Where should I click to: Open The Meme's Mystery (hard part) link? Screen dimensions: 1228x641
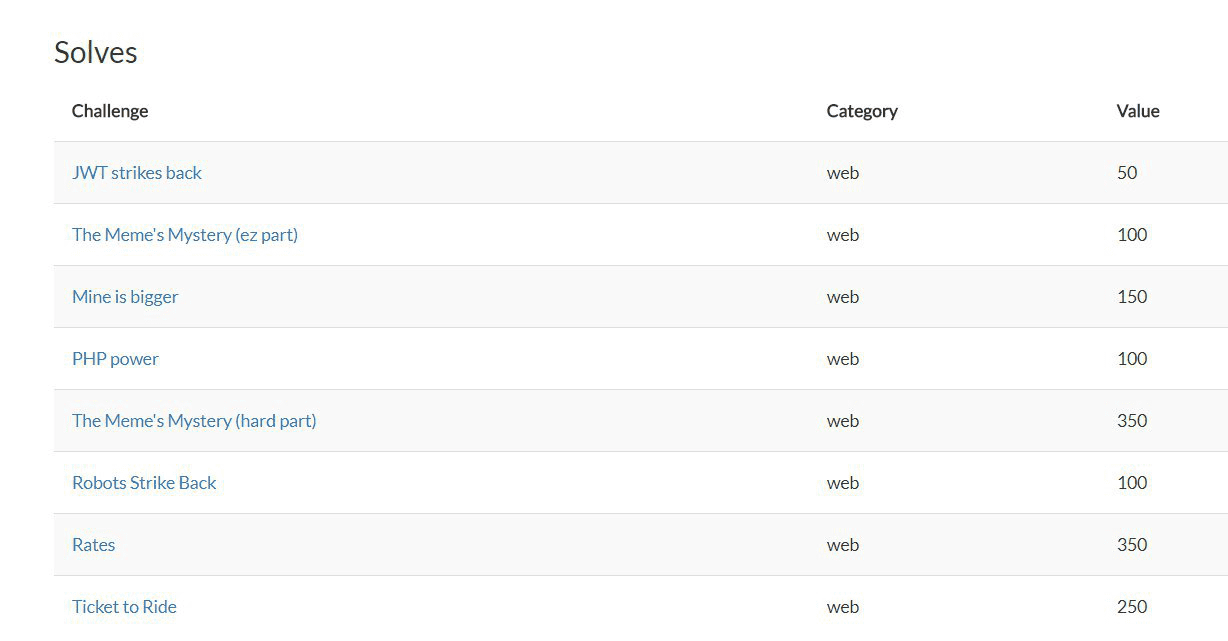[194, 421]
